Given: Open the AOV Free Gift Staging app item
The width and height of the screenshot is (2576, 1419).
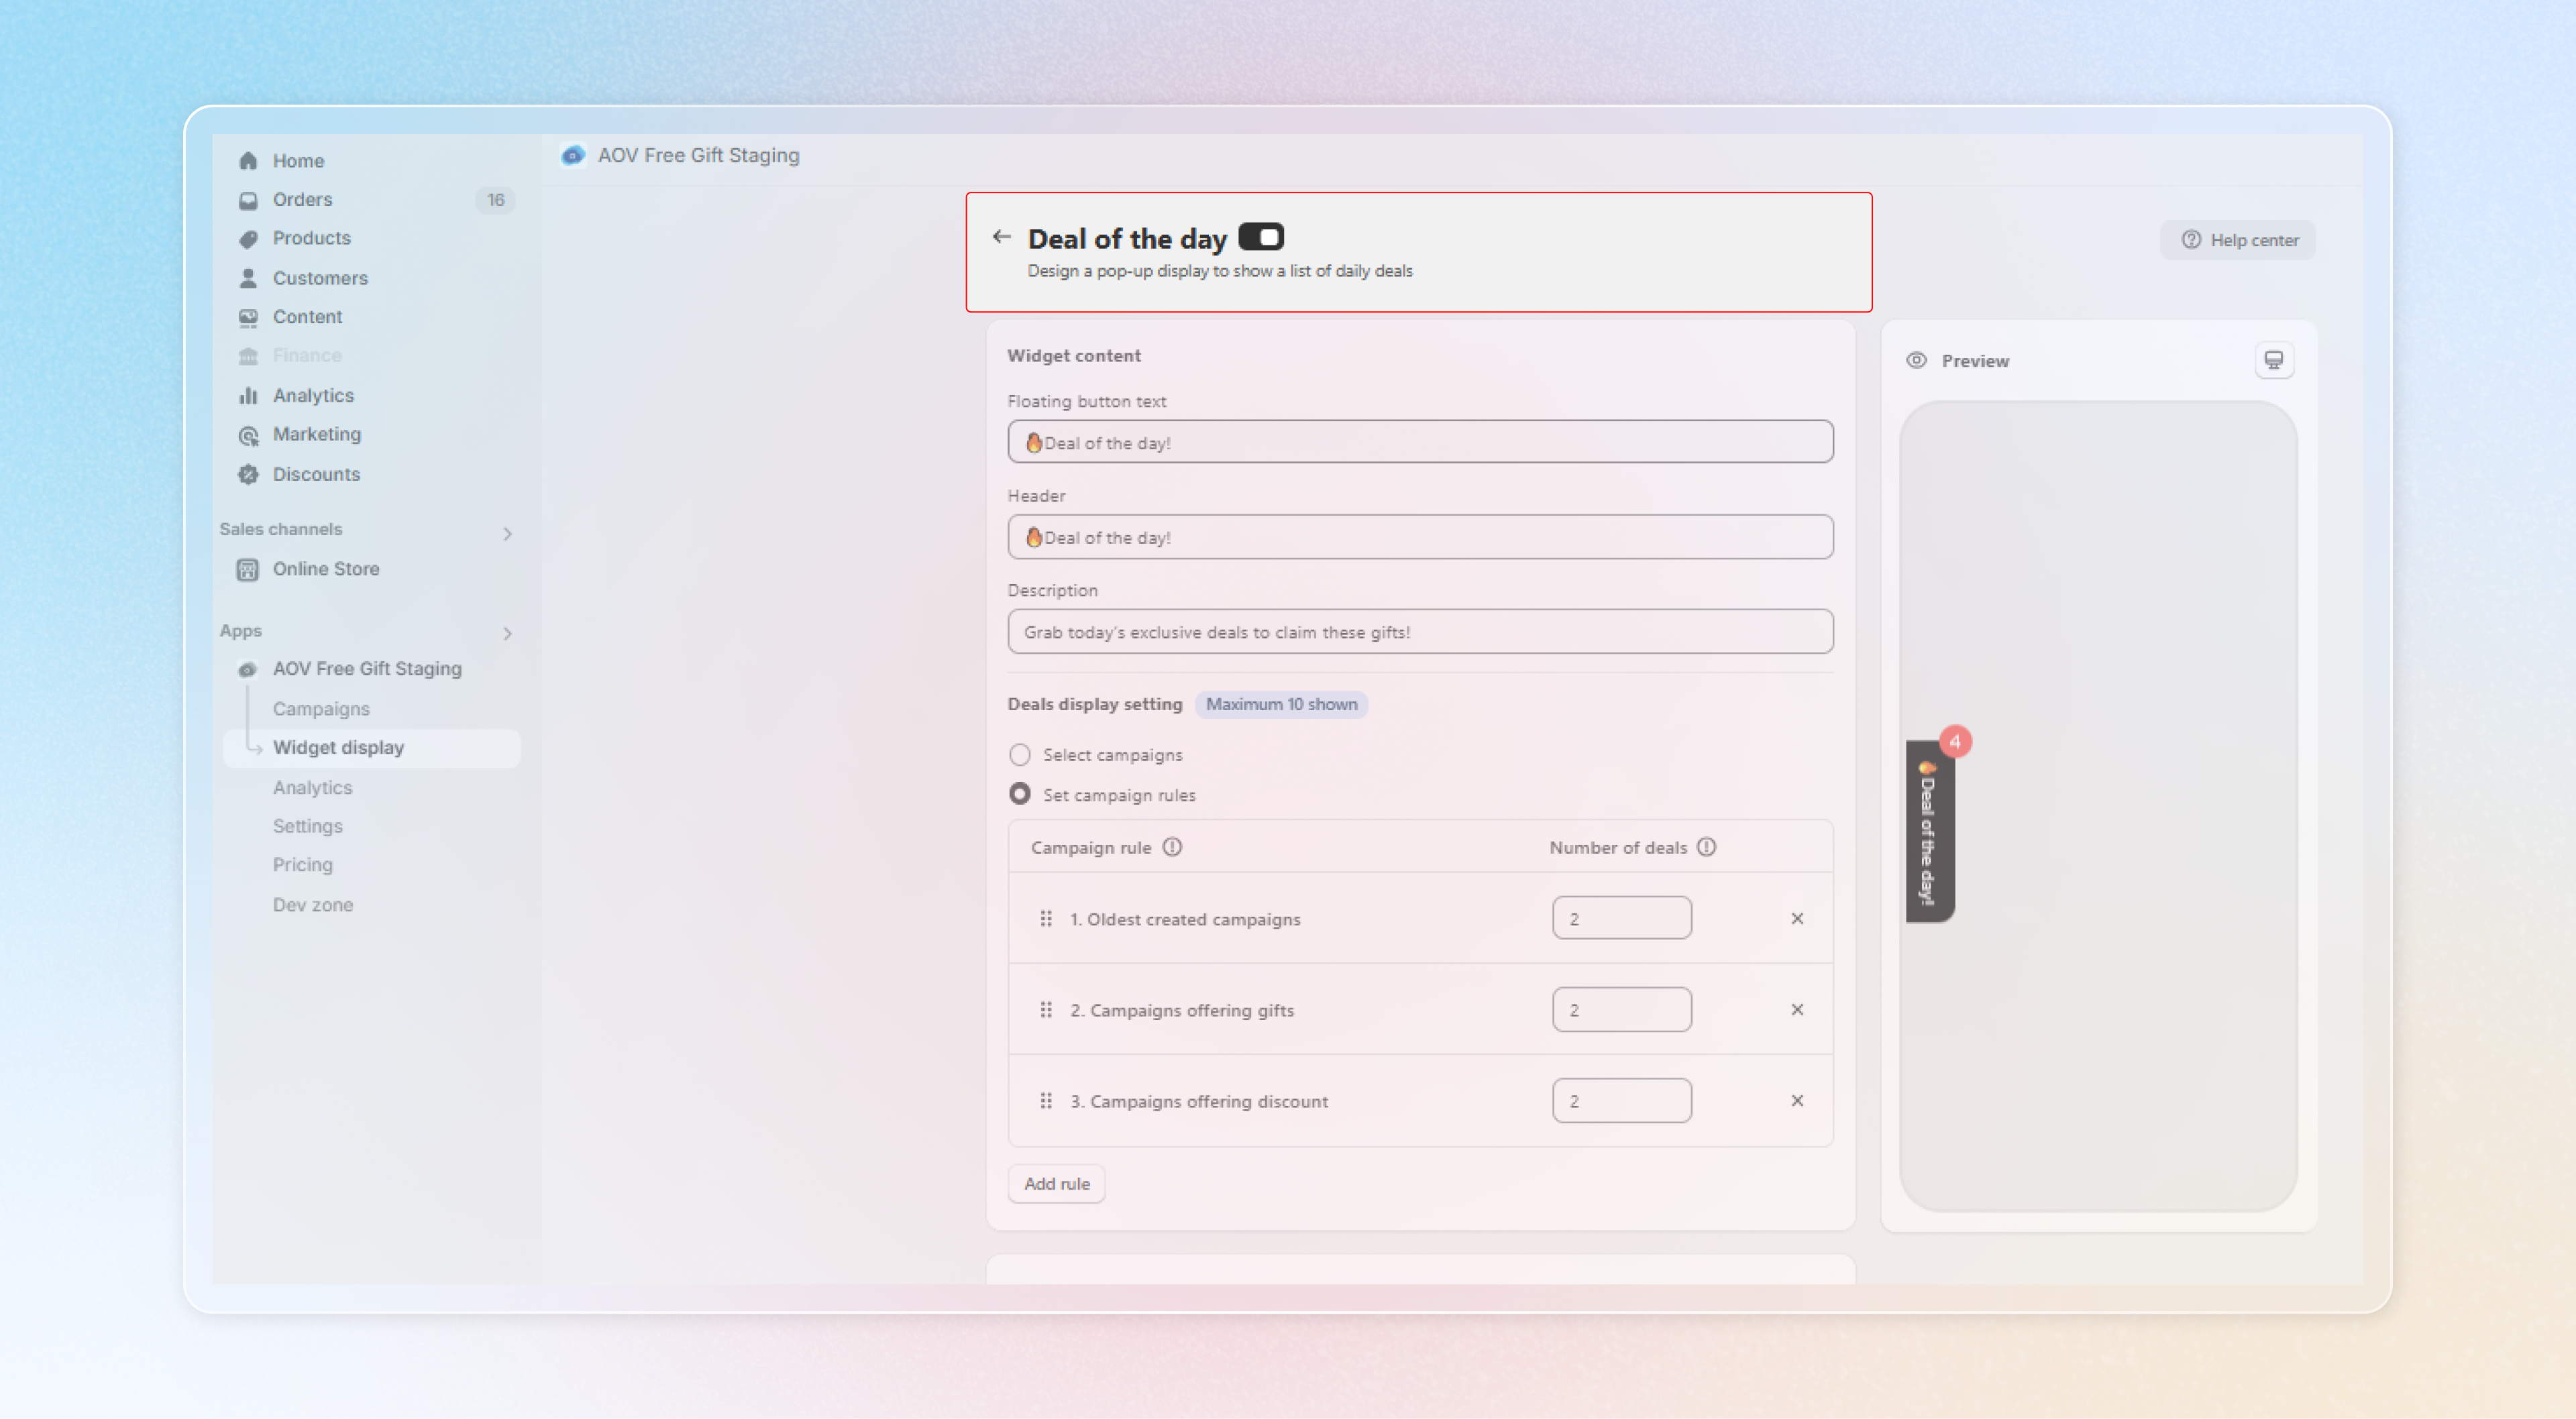Looking at the screenshot, I should pyautogui.click(x=366, y=668).
